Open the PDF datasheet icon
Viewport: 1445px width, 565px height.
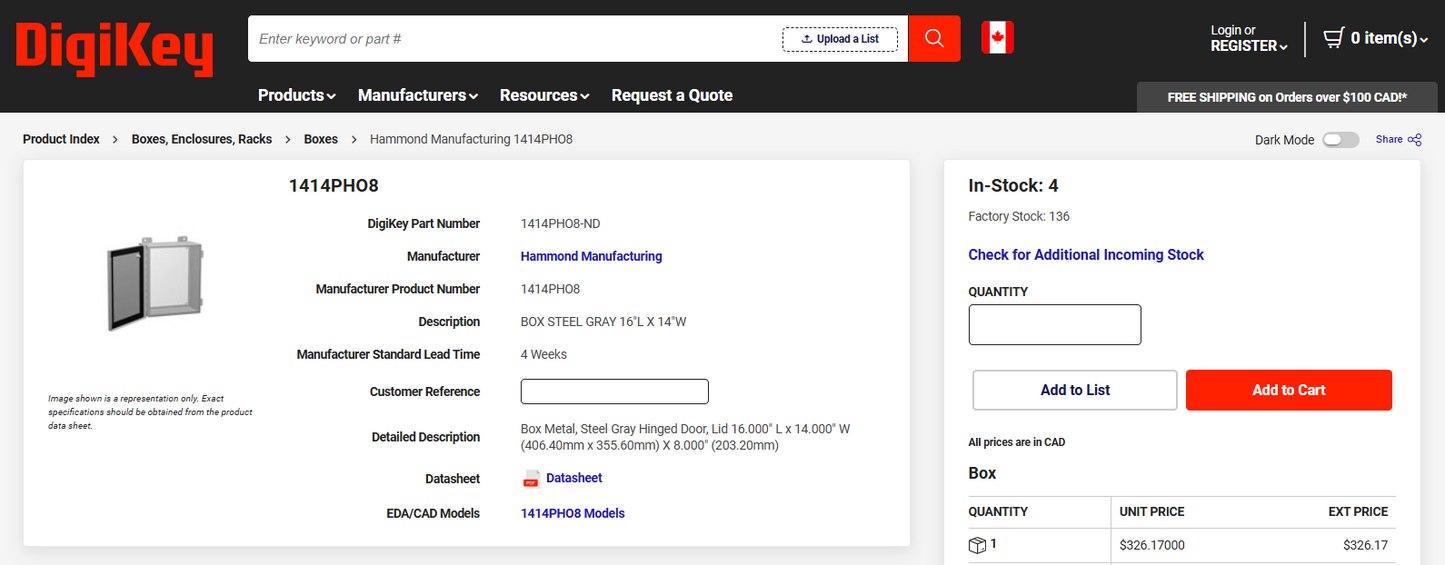pyautogui.click(x=532, y=479)
